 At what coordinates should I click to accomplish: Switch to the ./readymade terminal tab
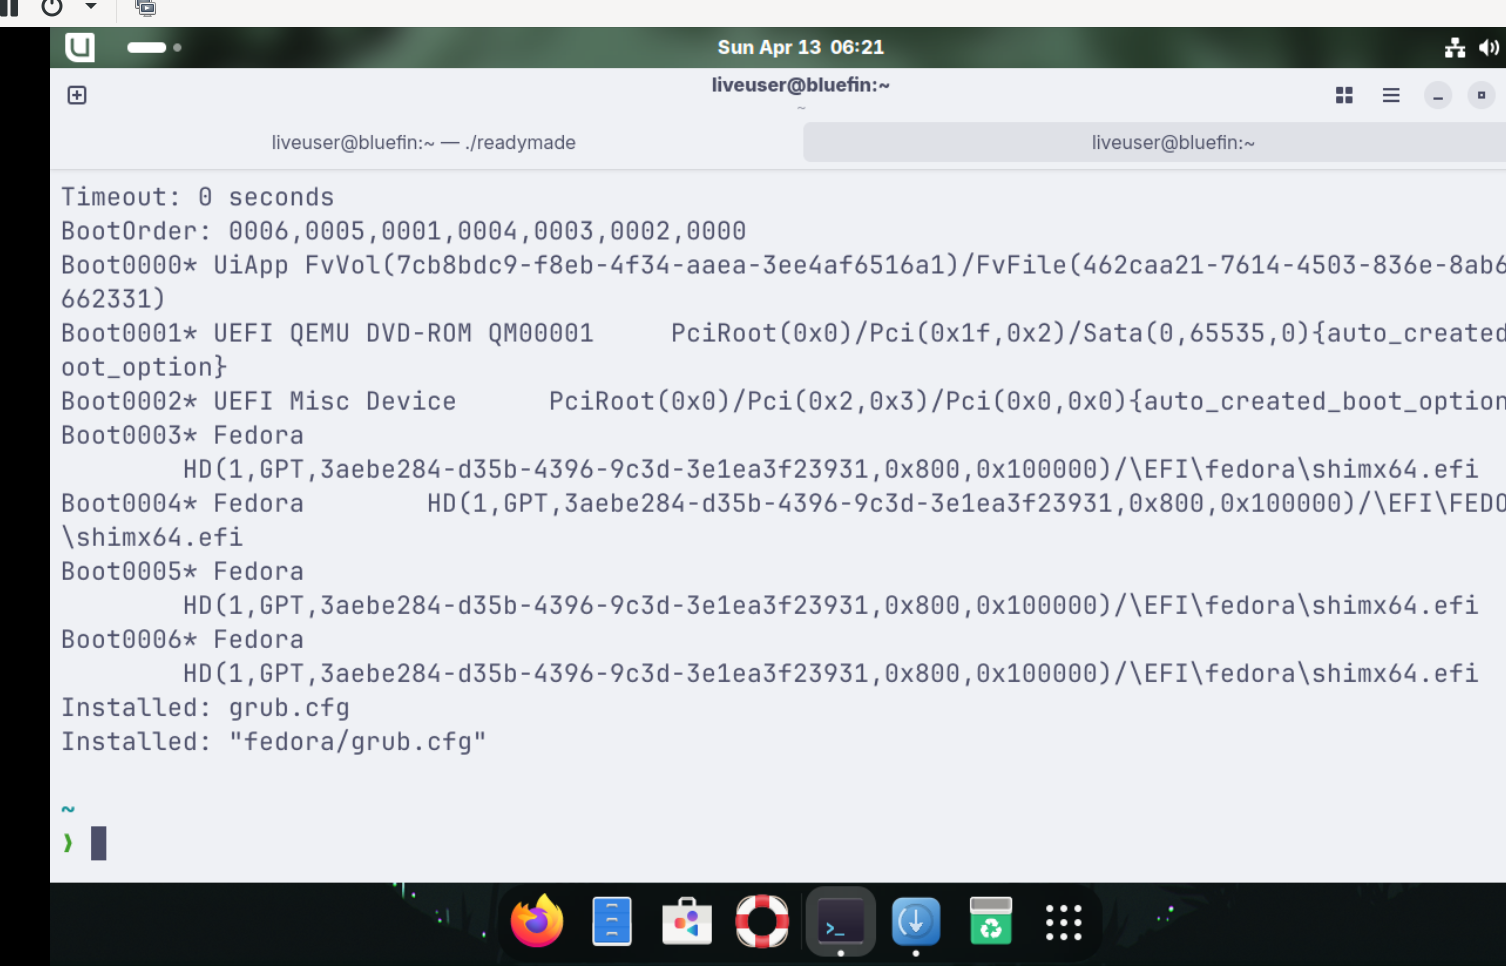[x=424, y=142]
